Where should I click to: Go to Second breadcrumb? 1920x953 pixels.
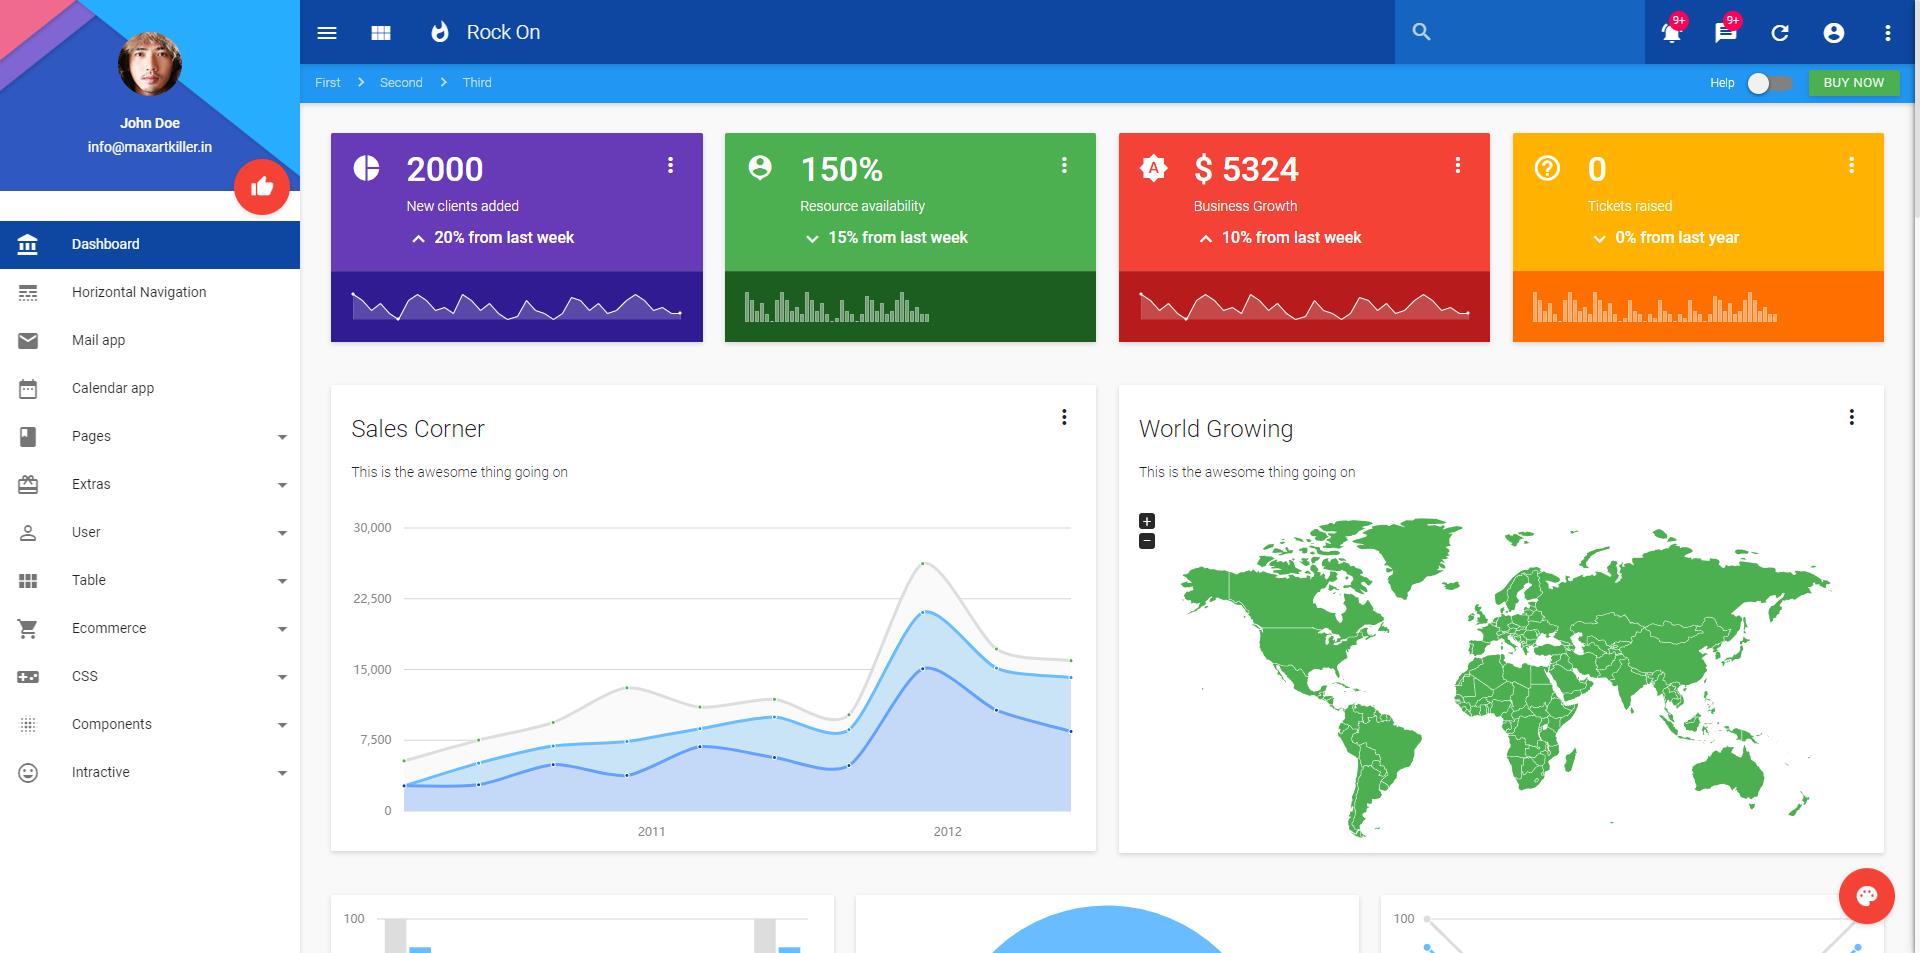click(x=401, y=83)
